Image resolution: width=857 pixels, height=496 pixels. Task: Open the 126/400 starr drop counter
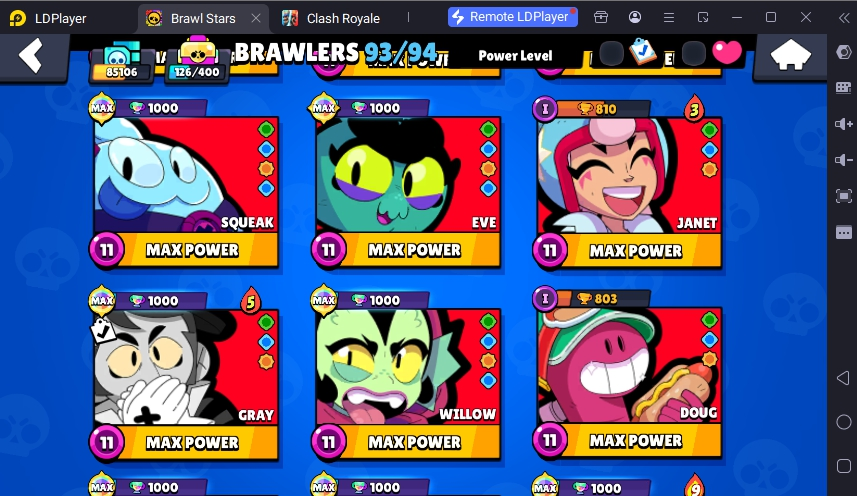pos(197,61)
